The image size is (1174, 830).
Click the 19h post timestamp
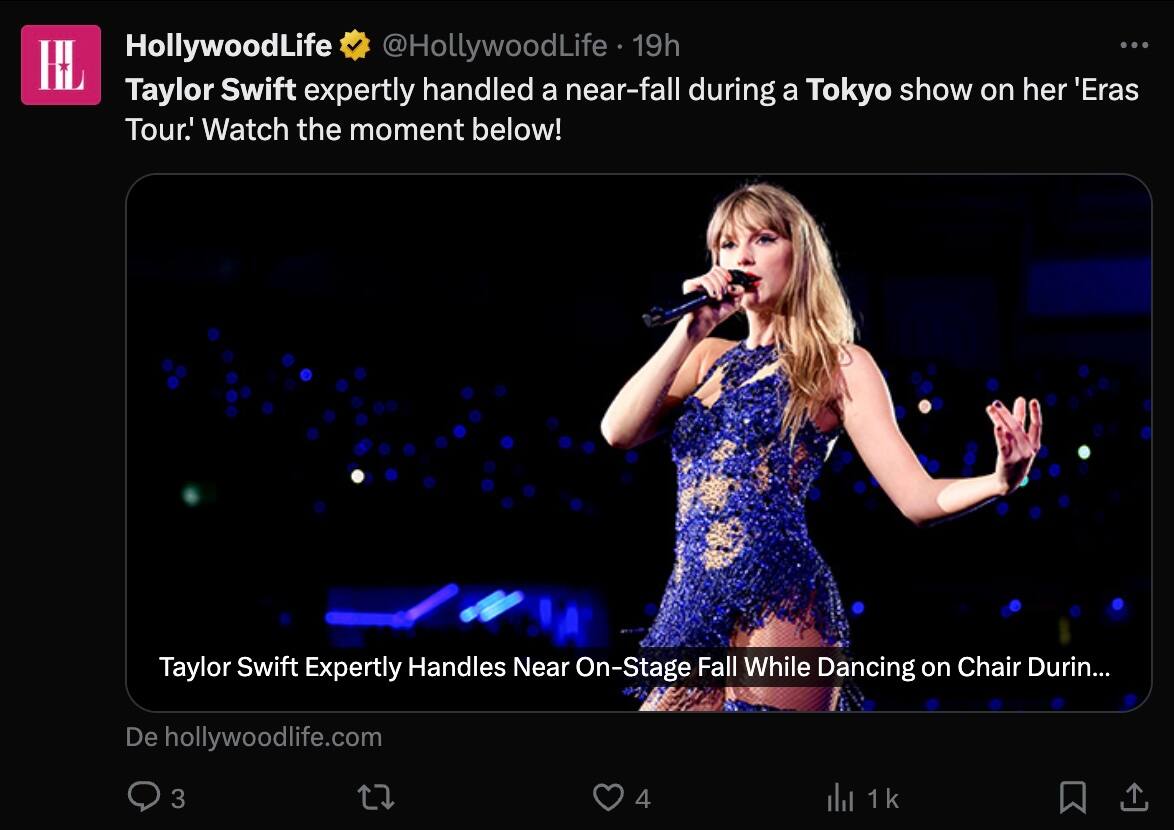[x=657, y=45]
